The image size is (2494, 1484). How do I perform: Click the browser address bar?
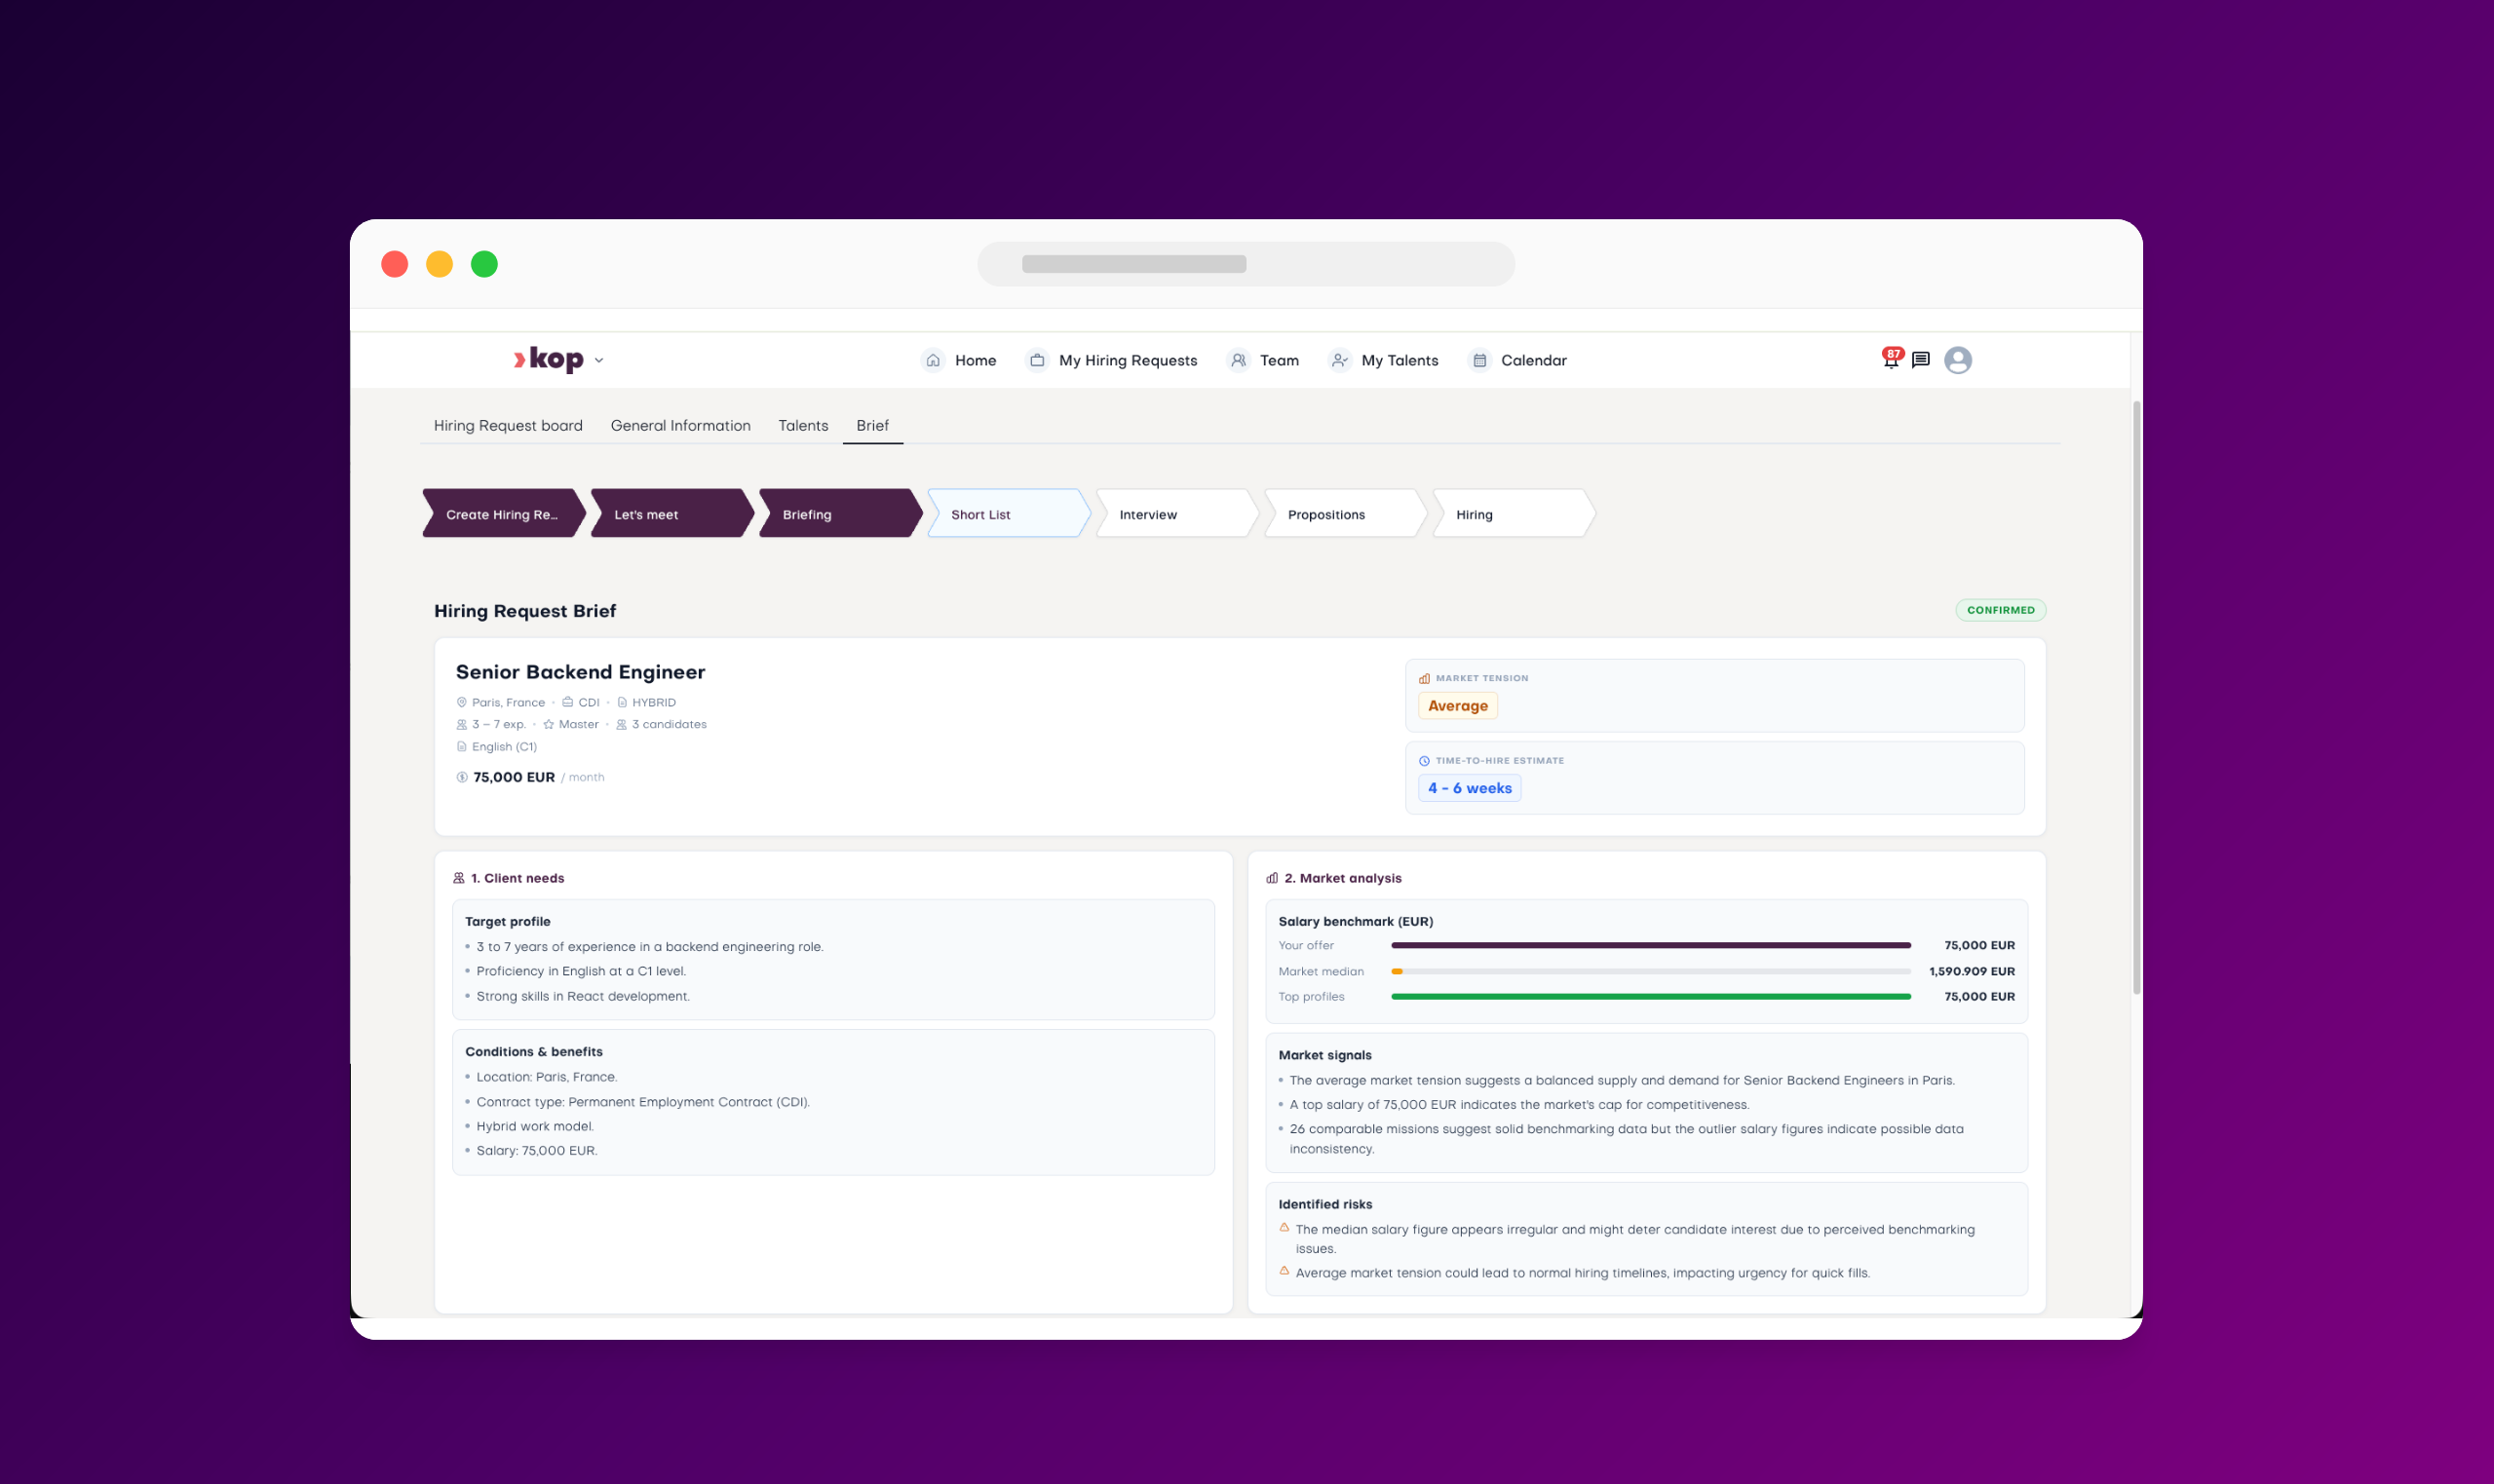pos(1246,264)
